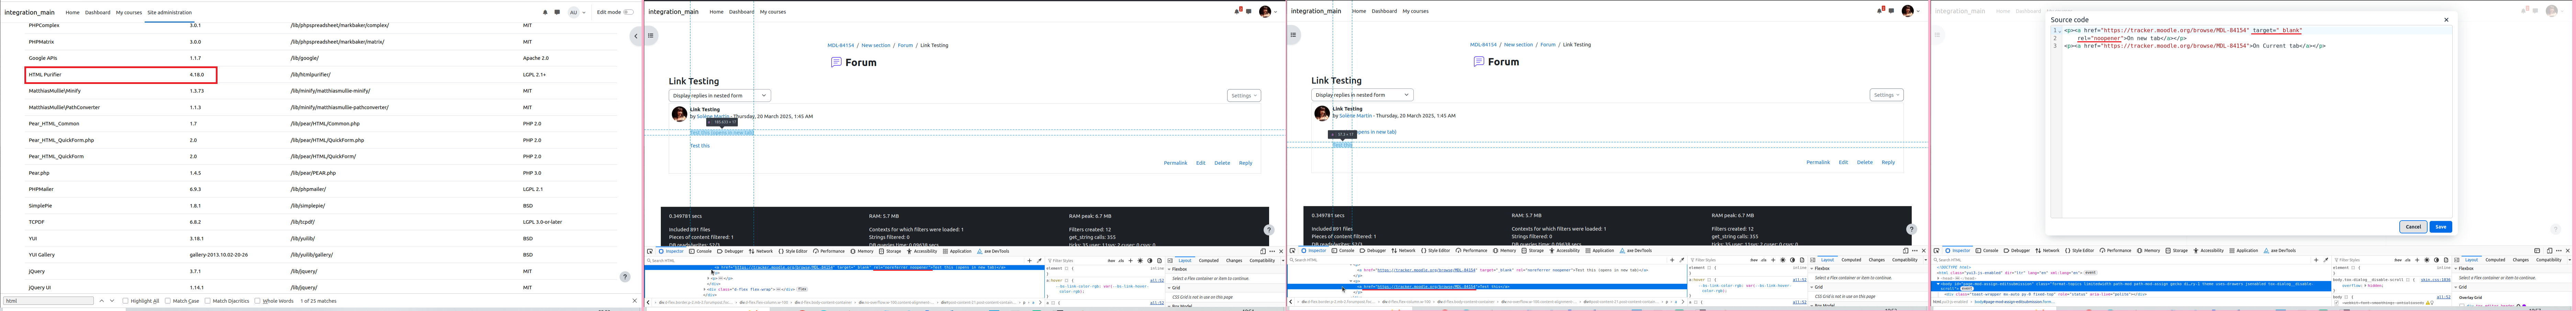
Task: Open Memory tab in second forum DevTools
Action: [x=1504, y=251]
